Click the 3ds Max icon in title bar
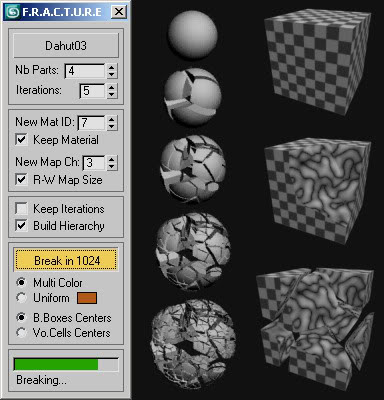Viewport: 384px width, 400px height. tap(13, 12)
